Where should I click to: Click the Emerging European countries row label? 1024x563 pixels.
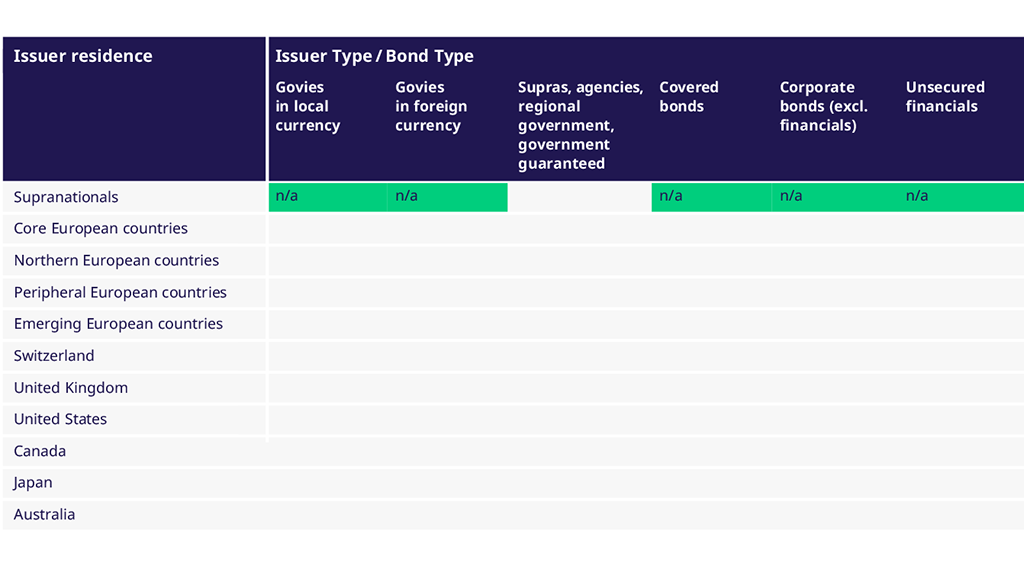click(118, 324)
